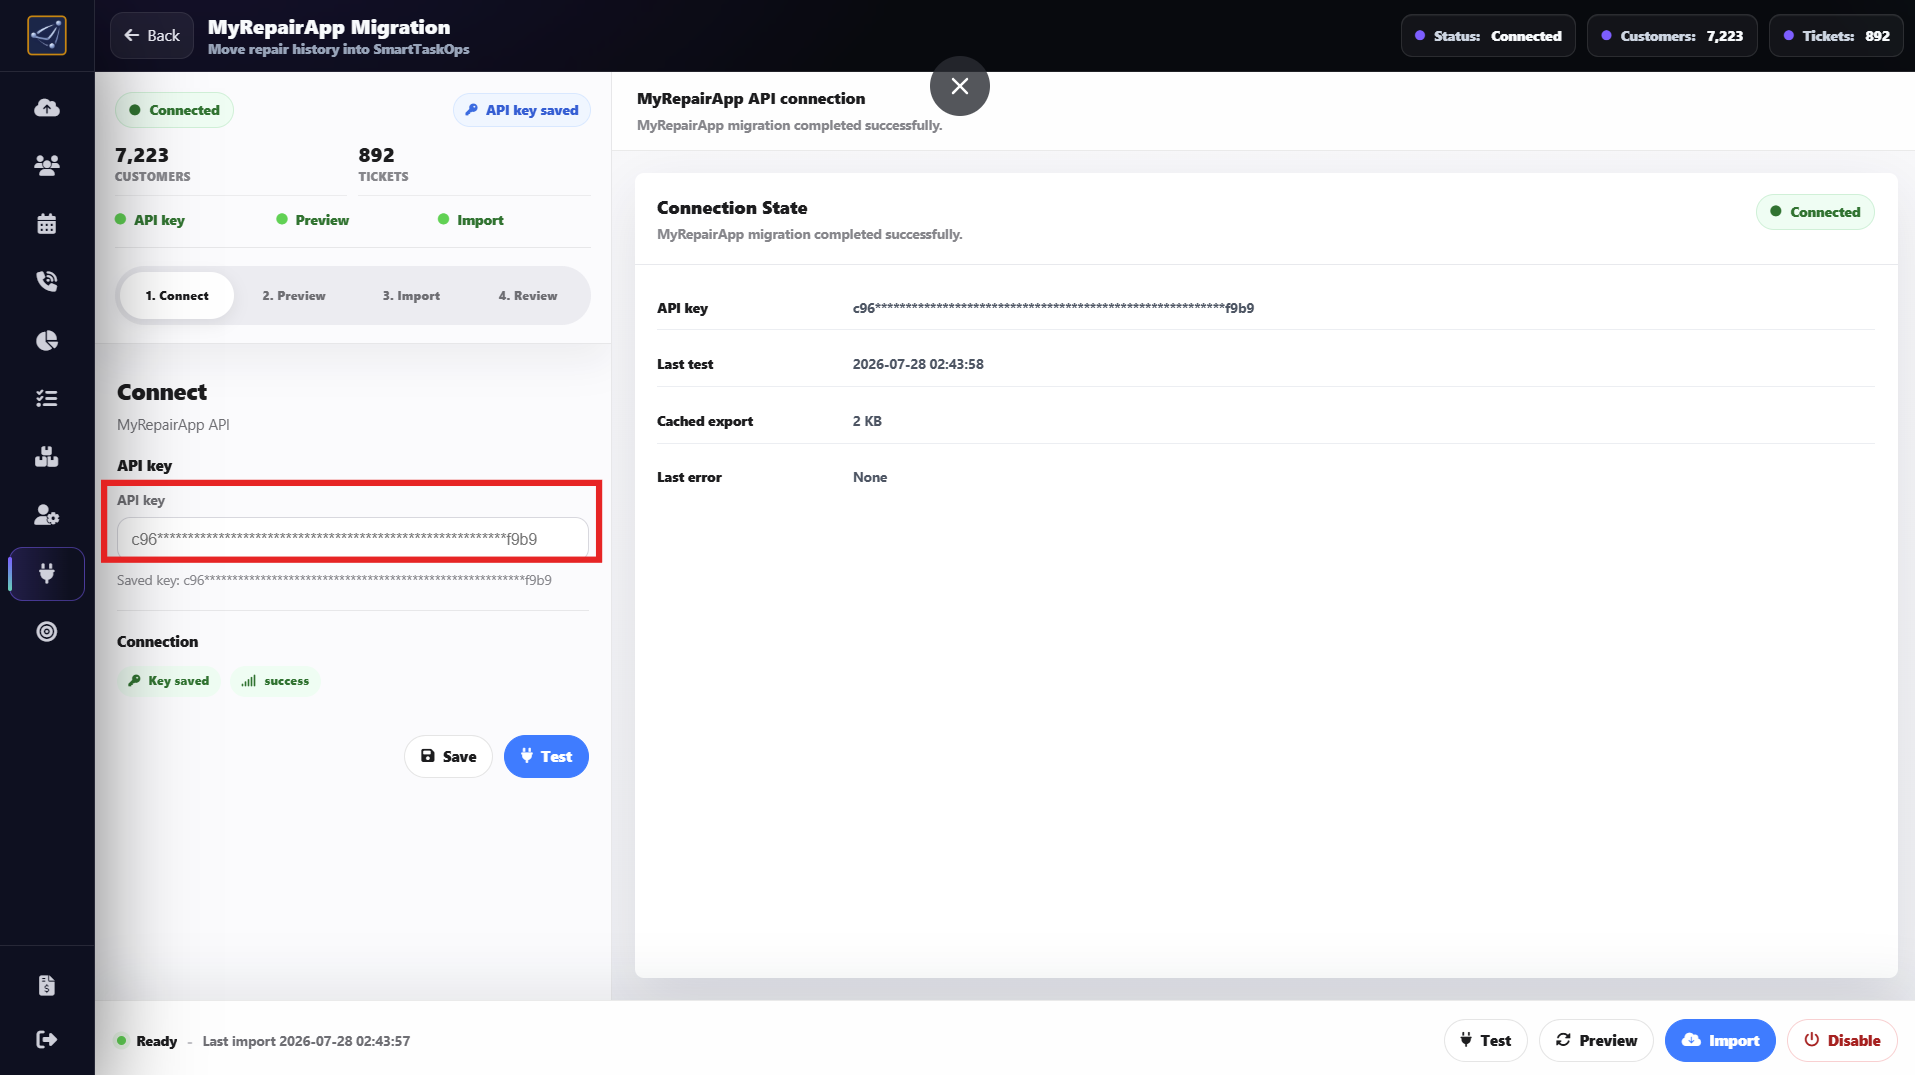Viewport: 1915px width, 1075px height.
Task: Click the Customers: 7,223 header chip
Action: [1672, 36]
